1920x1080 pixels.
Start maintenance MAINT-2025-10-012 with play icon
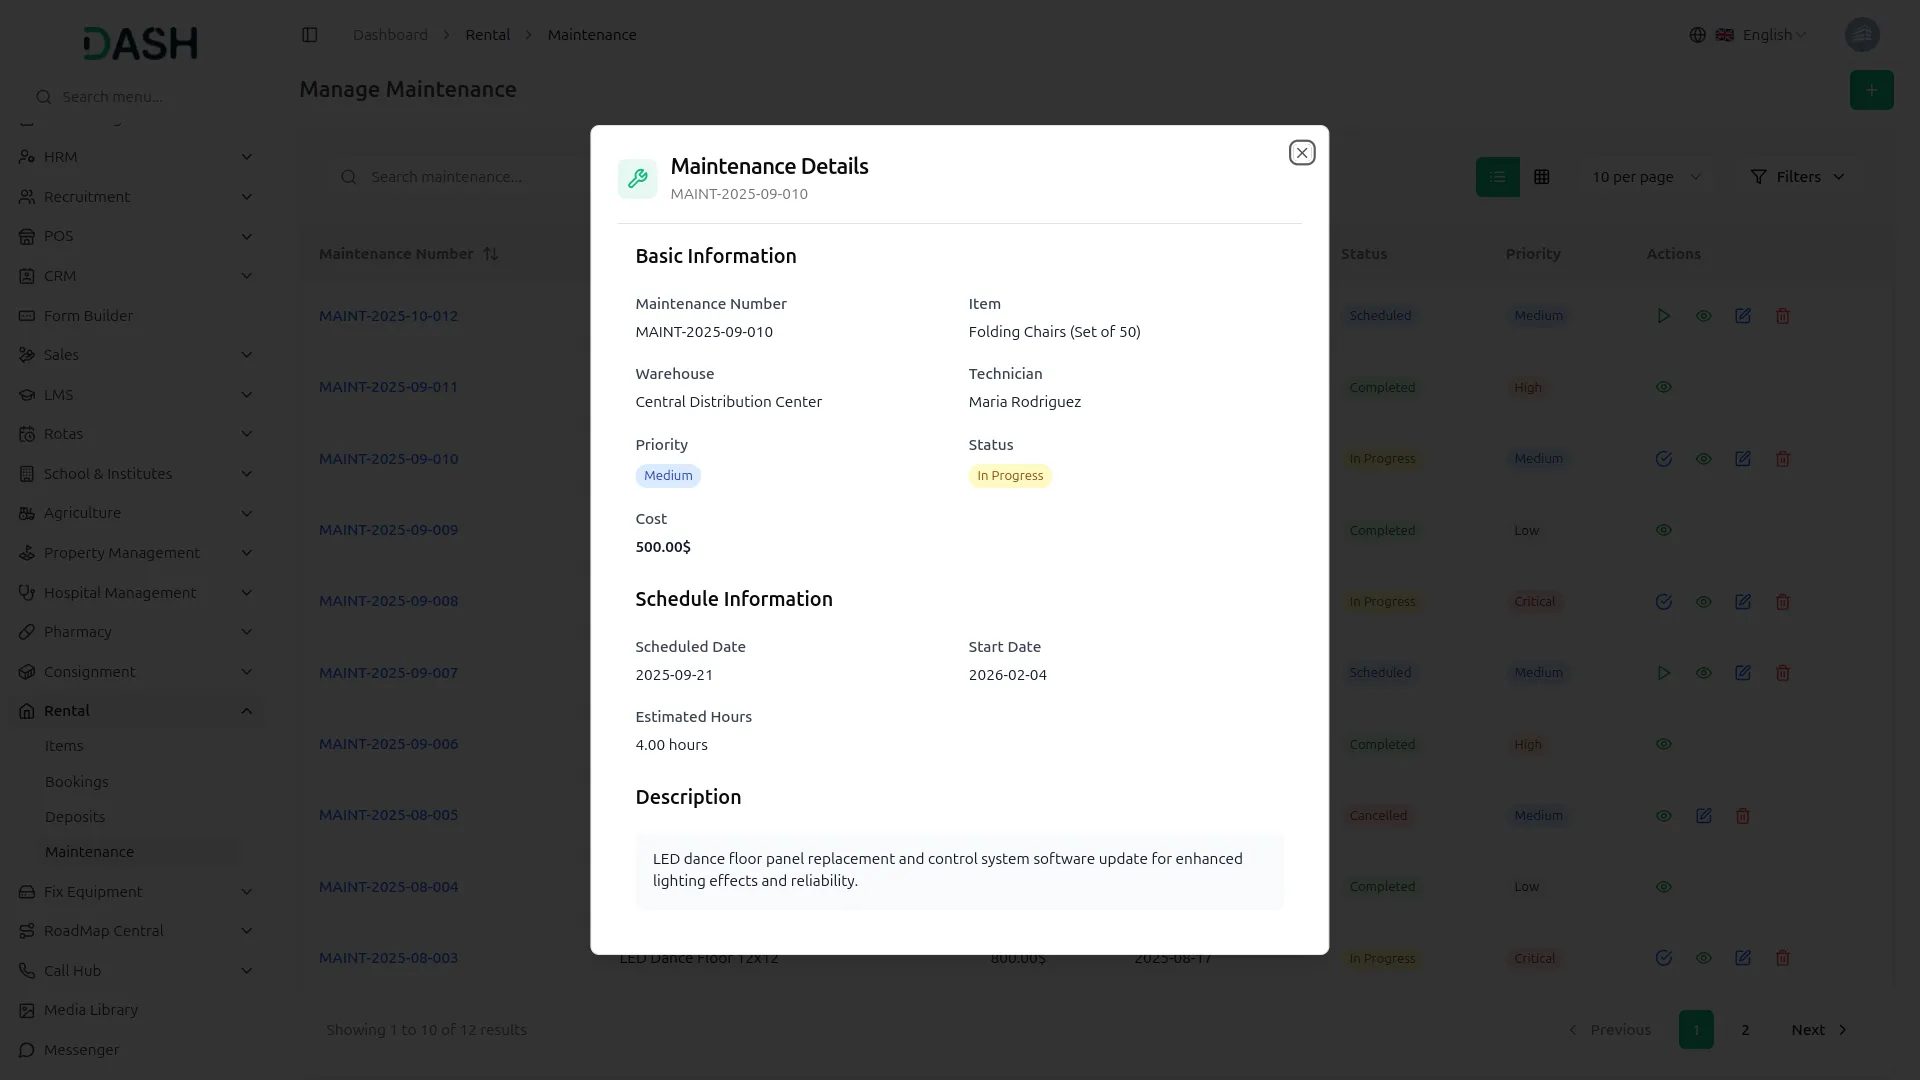[x=1663, y=316]
